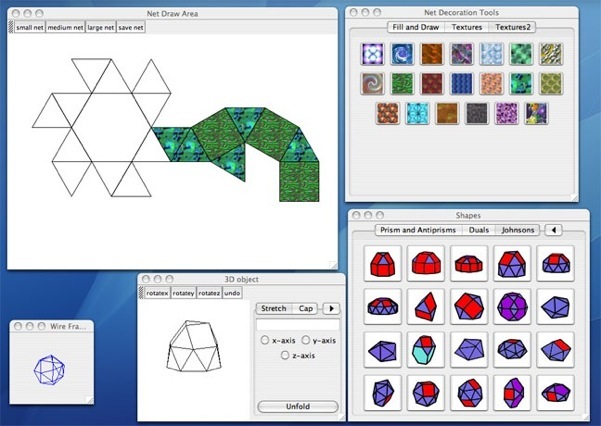The image size is (601, 426).
Task: Select the first shape in top row of Shapes
Action: tap(382, 264)
